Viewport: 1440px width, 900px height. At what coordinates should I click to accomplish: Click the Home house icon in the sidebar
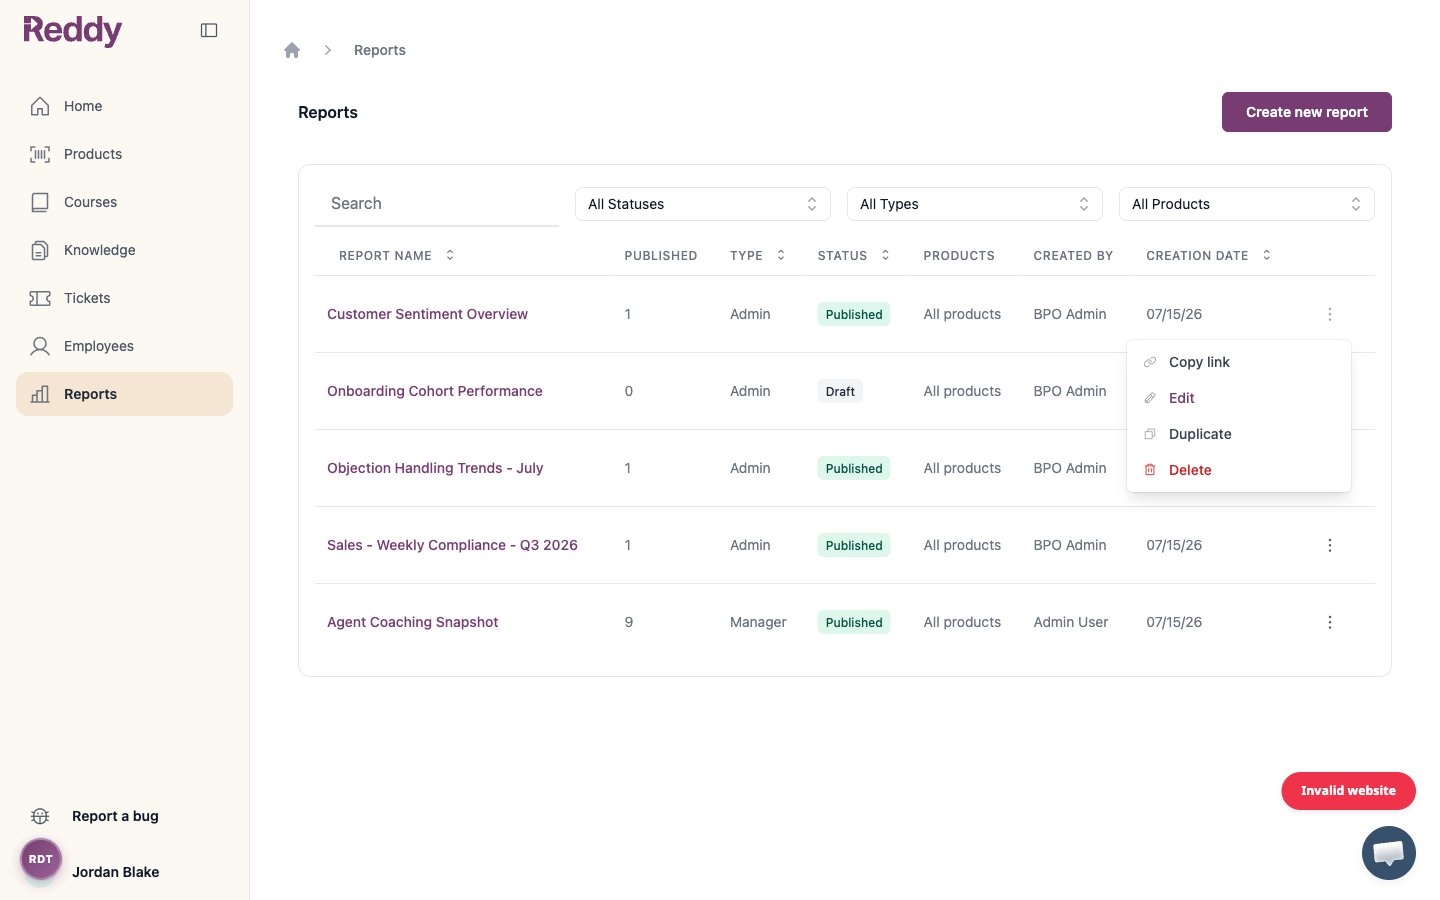[x=40, y=106]
